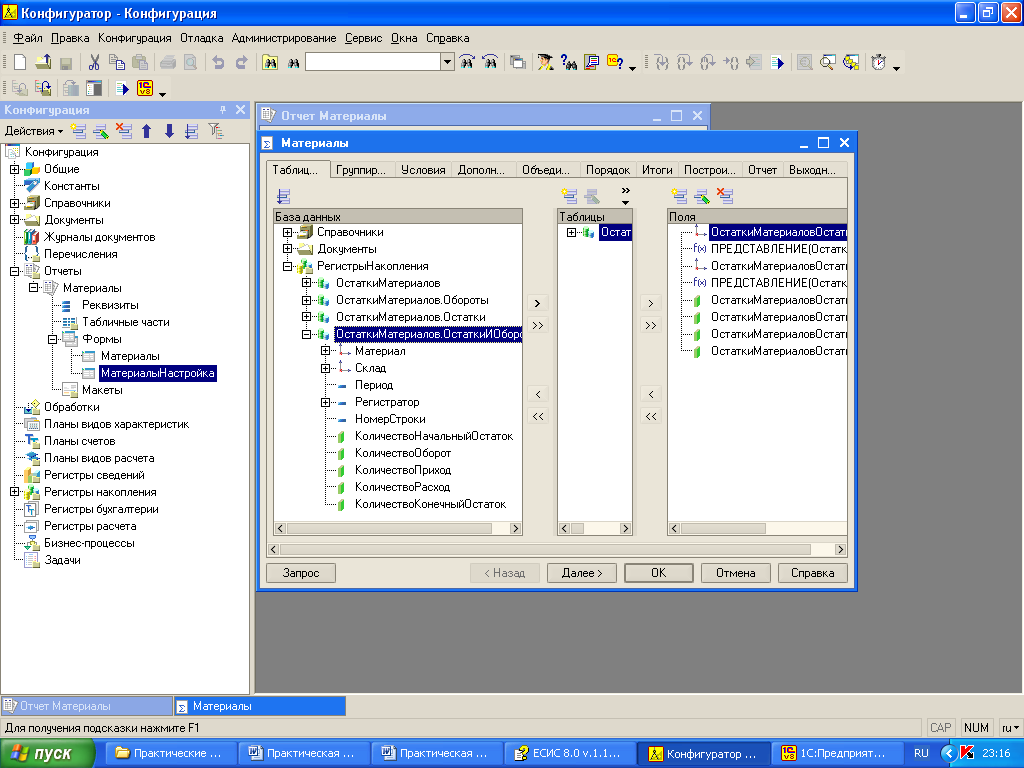Toggle the pin on Конфигурация panel
1024x768 pixels.
tap(223, 110)
